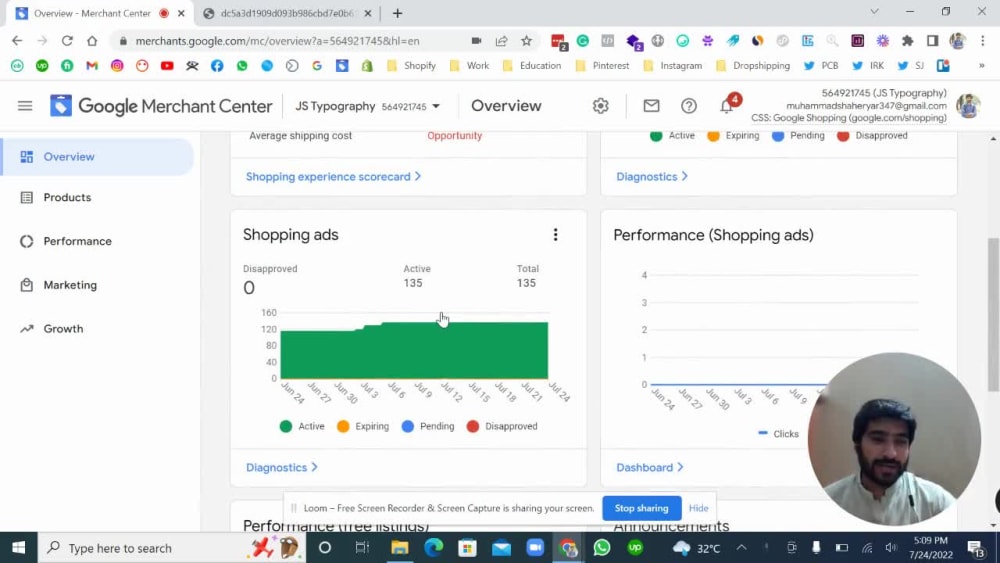
Task: Open the Shopify bag icon bookmark
Action: (367, 66)
